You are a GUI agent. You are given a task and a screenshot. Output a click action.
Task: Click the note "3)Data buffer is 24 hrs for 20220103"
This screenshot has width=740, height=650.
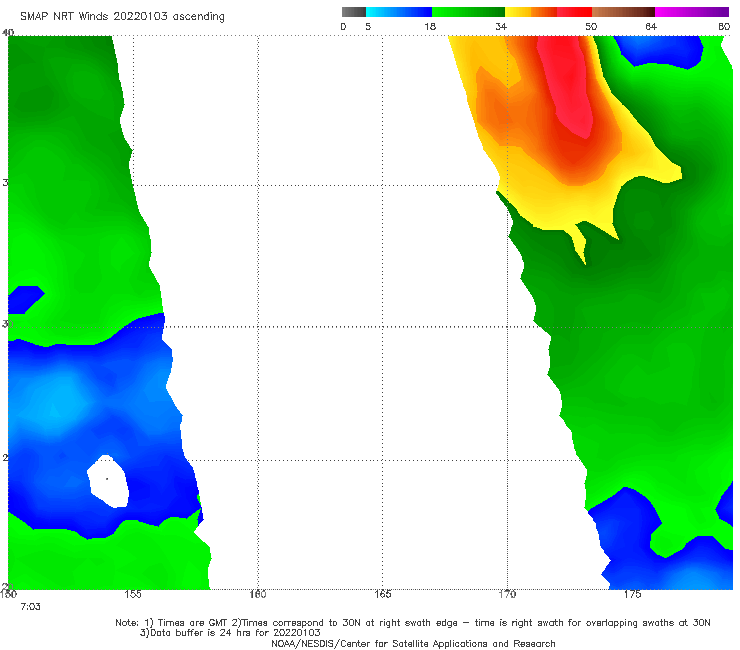coord(230,633)
